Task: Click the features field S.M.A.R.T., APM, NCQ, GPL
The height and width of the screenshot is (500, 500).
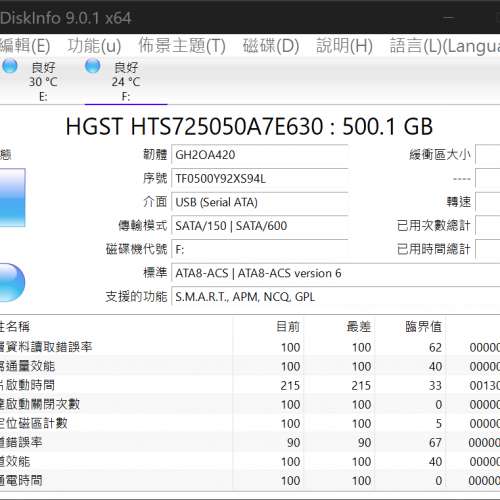Action: point(336,297)
